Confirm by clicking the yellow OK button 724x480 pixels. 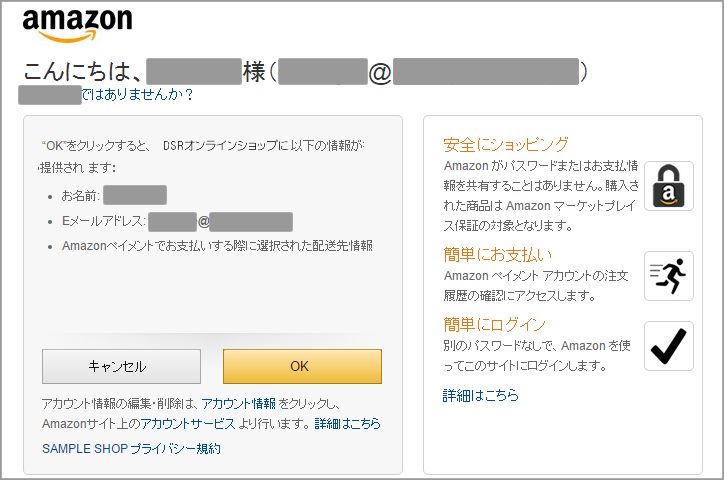point(302,366)
